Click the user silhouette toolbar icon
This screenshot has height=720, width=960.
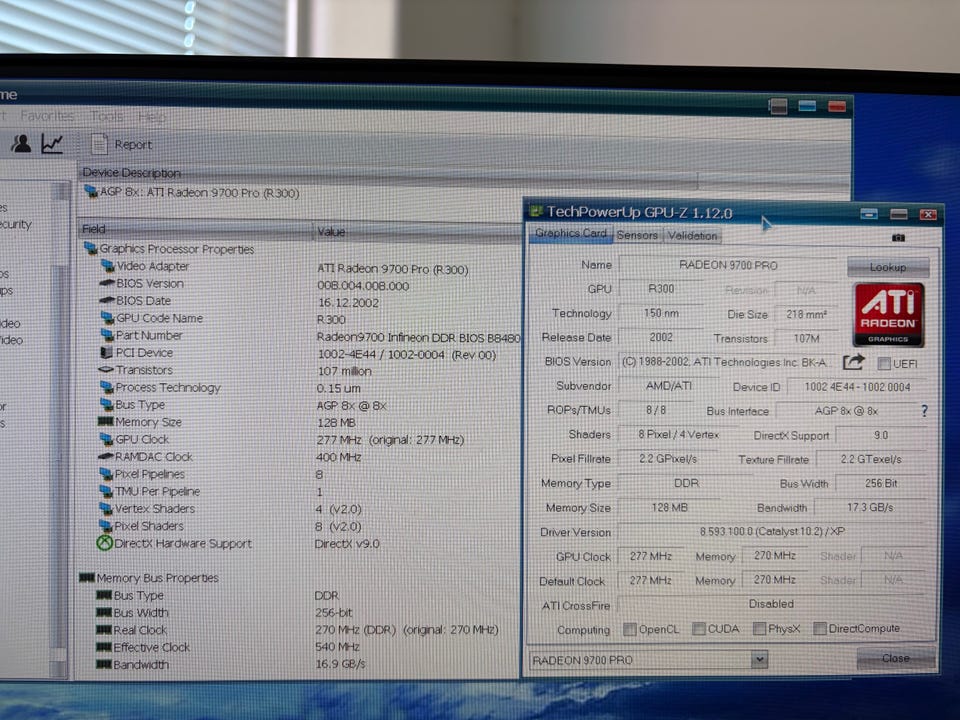click(x=21, y=144)
